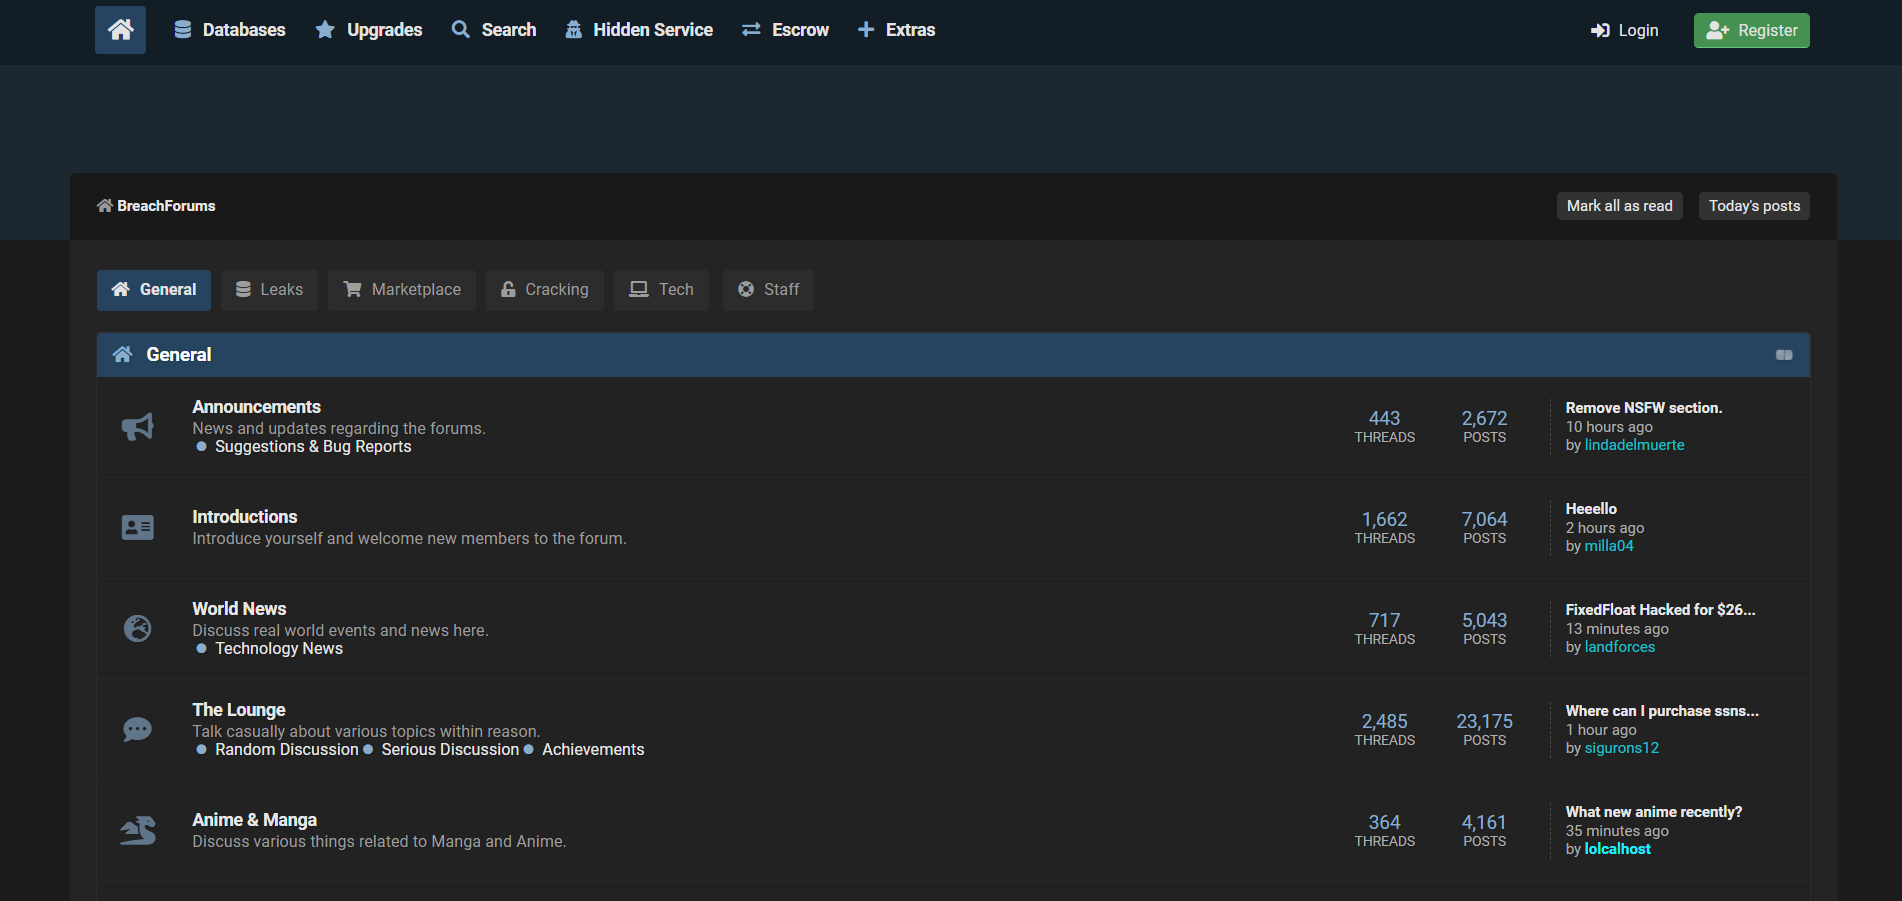This screenshot has width=1902, height=901.
Task: Switch to the Leaks tab
Action: 269,290
